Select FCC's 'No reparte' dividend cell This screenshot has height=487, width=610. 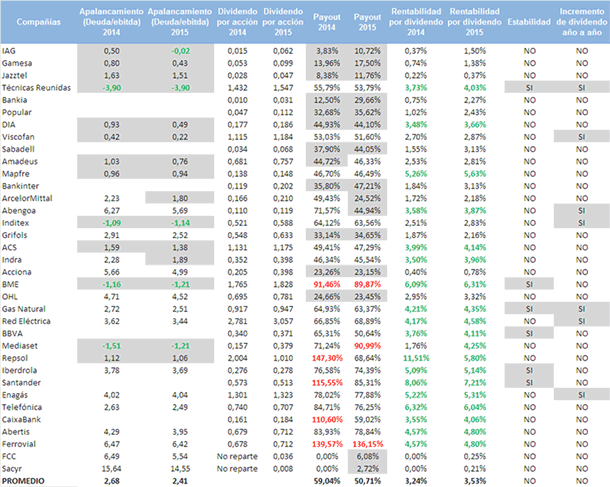coord(237,456)
